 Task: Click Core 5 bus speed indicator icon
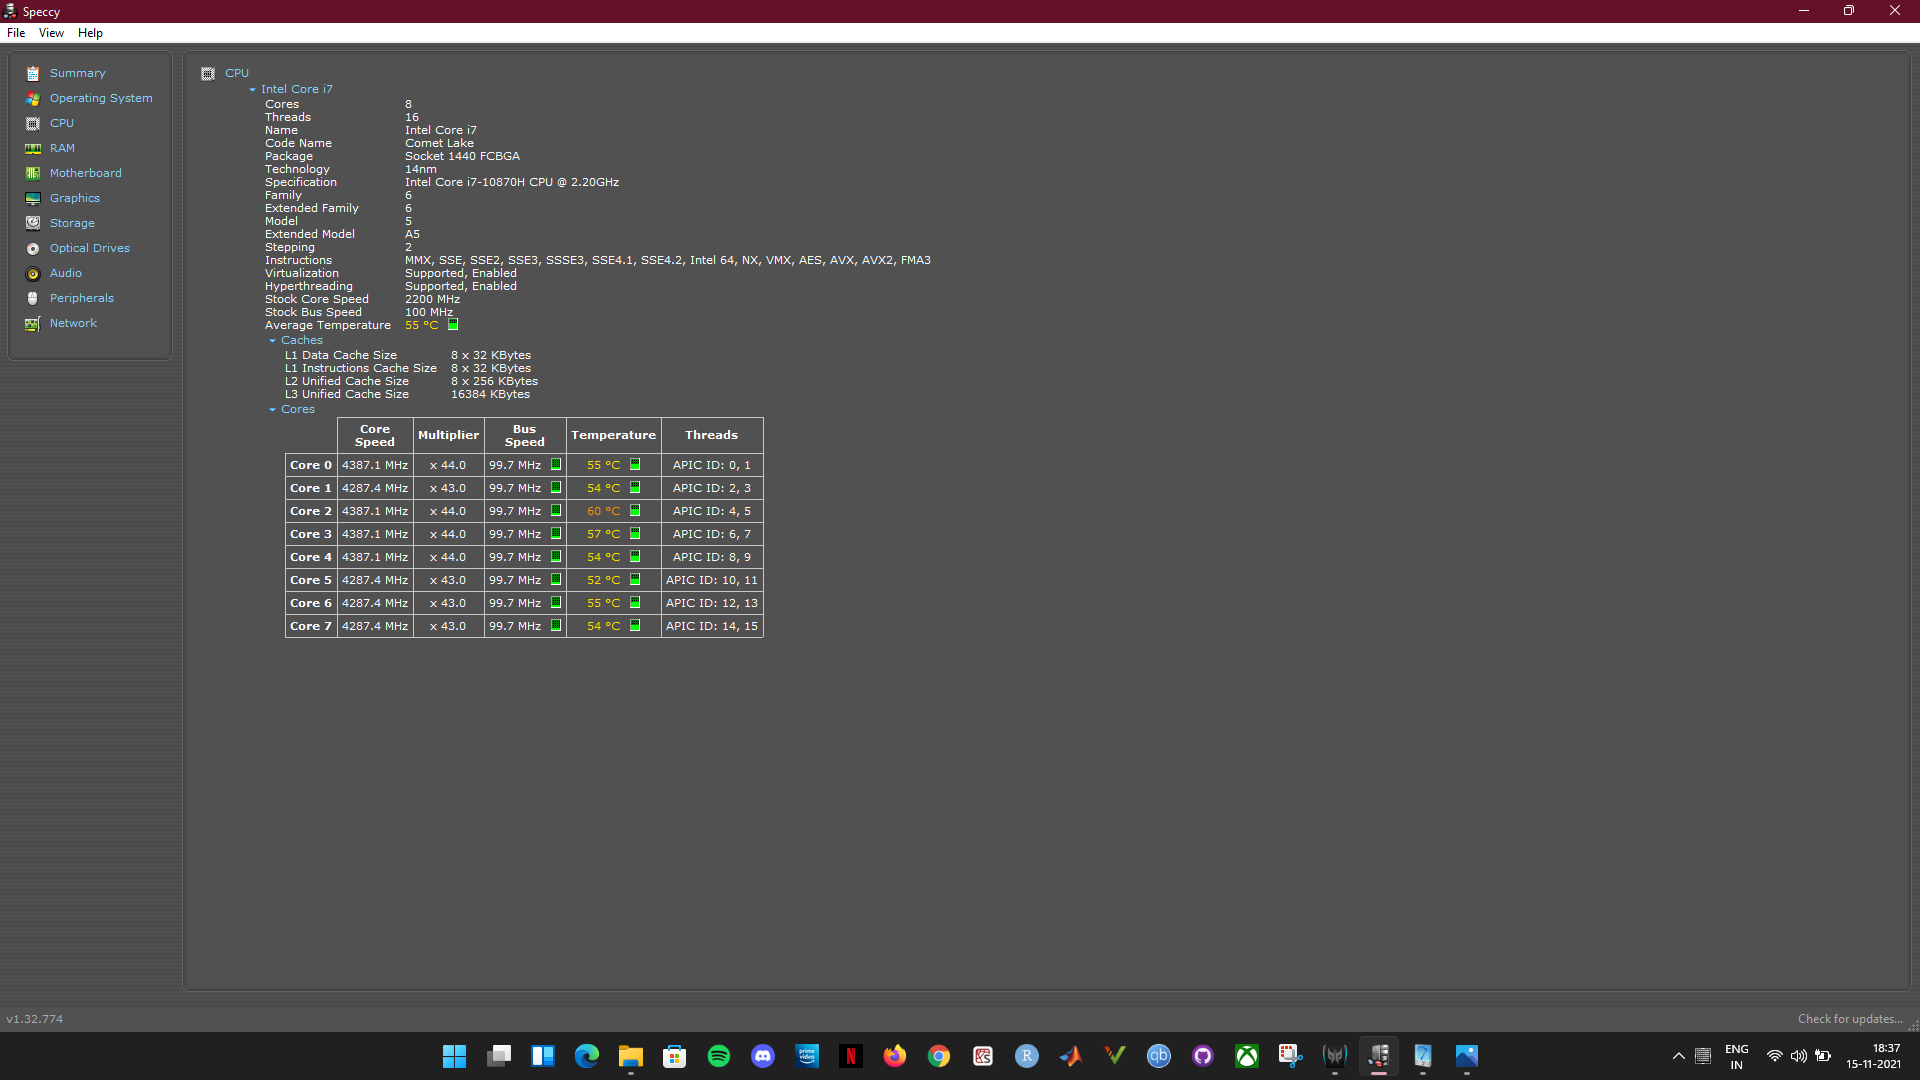tap(556, 580)
